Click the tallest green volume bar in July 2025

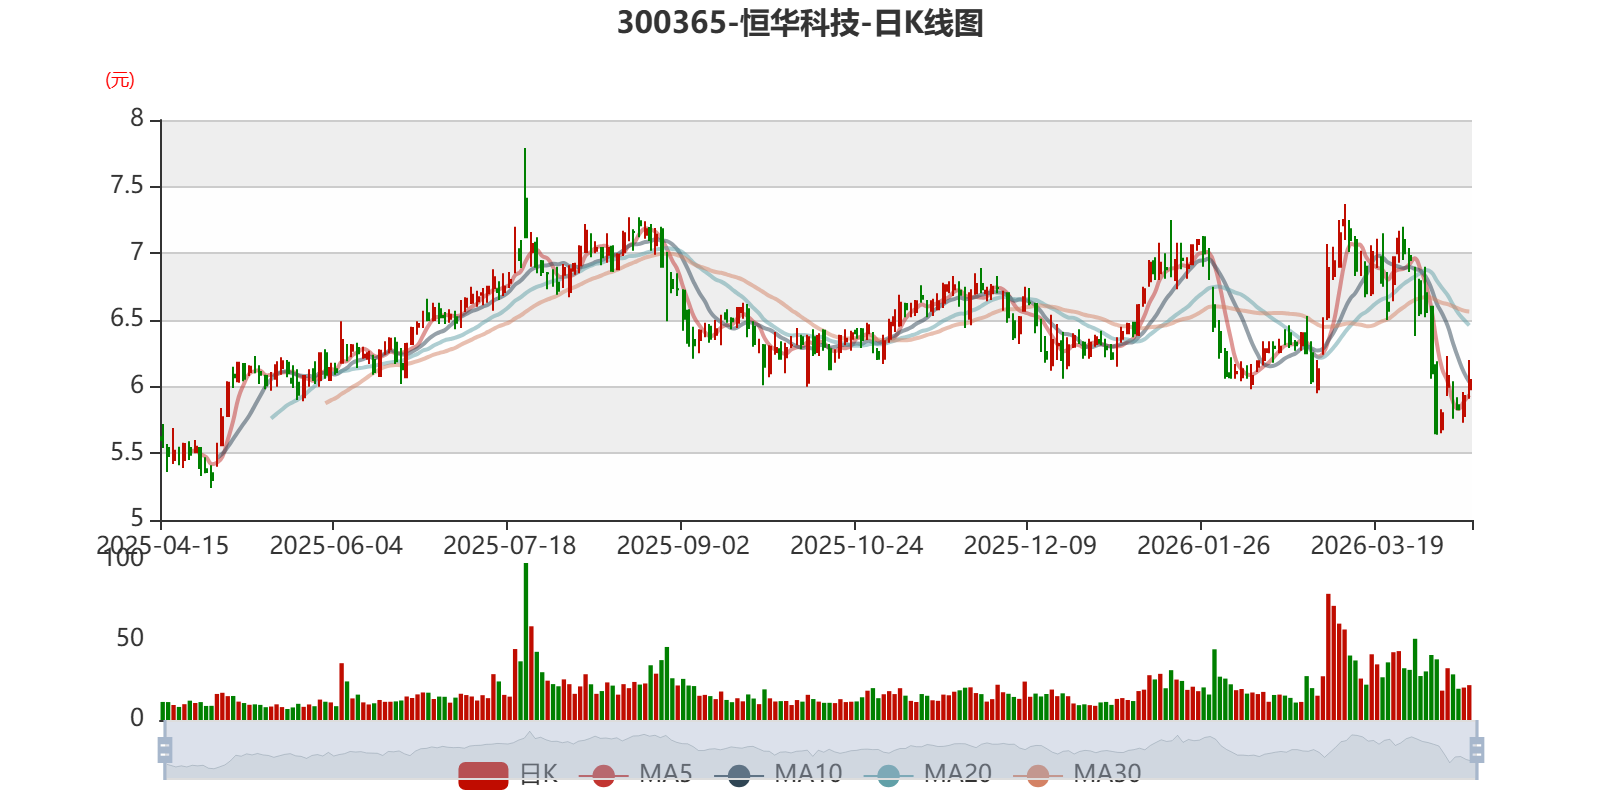tap(525, 641)
